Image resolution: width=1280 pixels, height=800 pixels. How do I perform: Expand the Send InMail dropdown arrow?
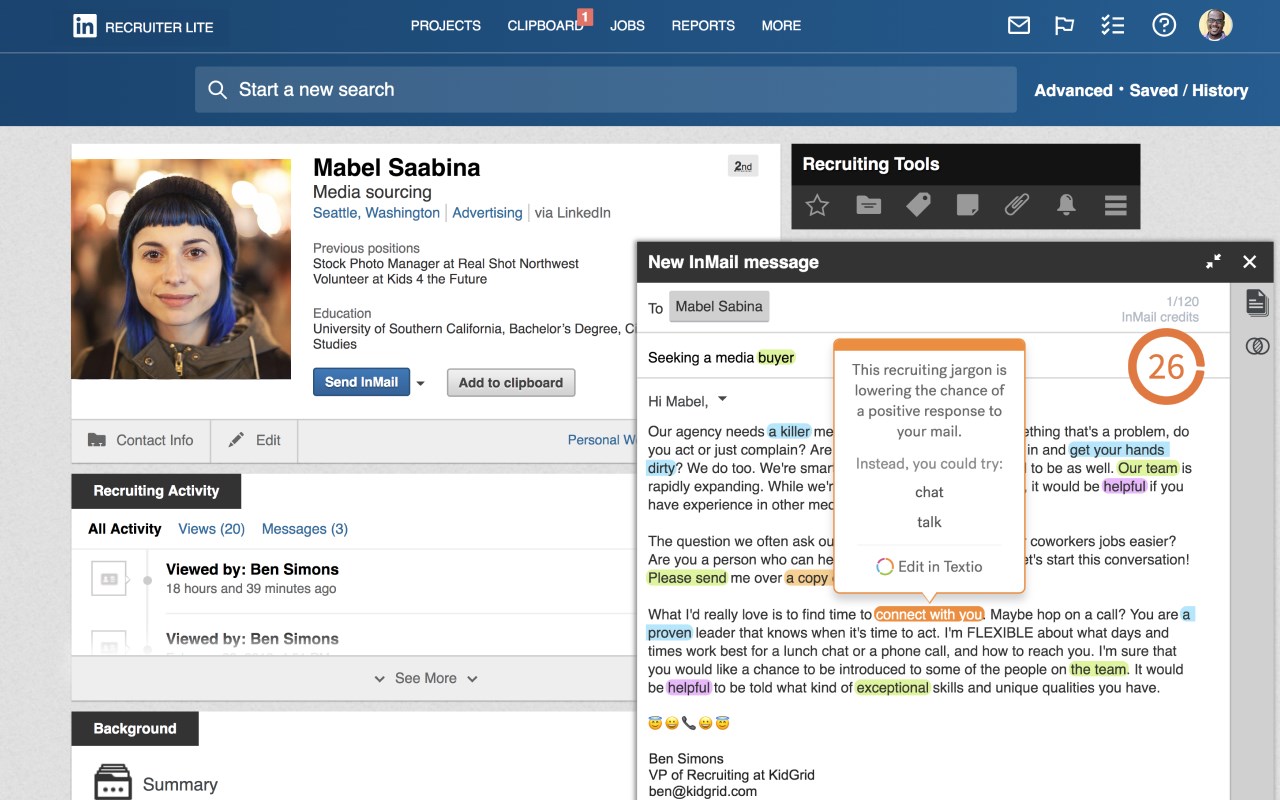[x=421, y=383]
